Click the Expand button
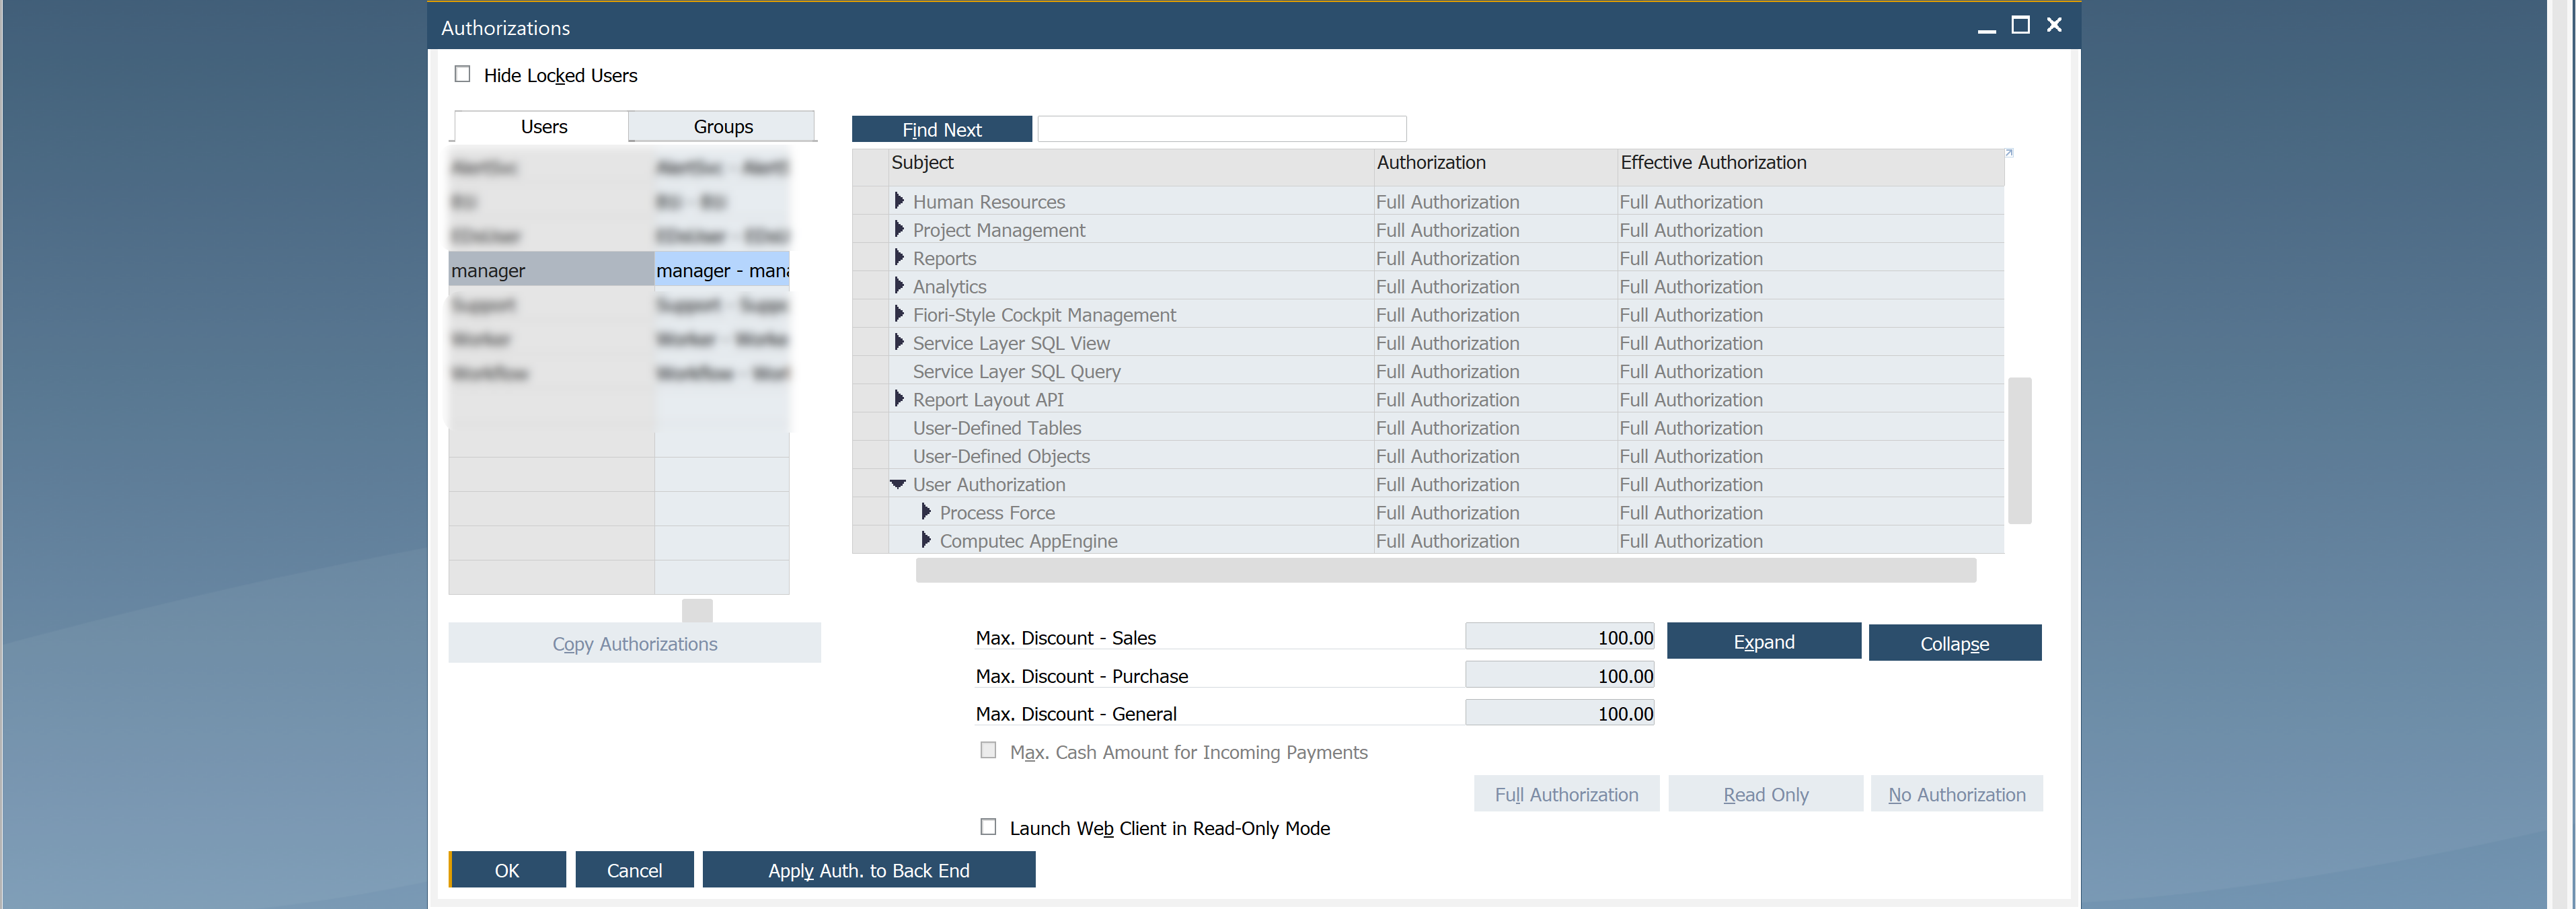The height and width of the screenshot is (909, 2576). [x=1763, y=641]
